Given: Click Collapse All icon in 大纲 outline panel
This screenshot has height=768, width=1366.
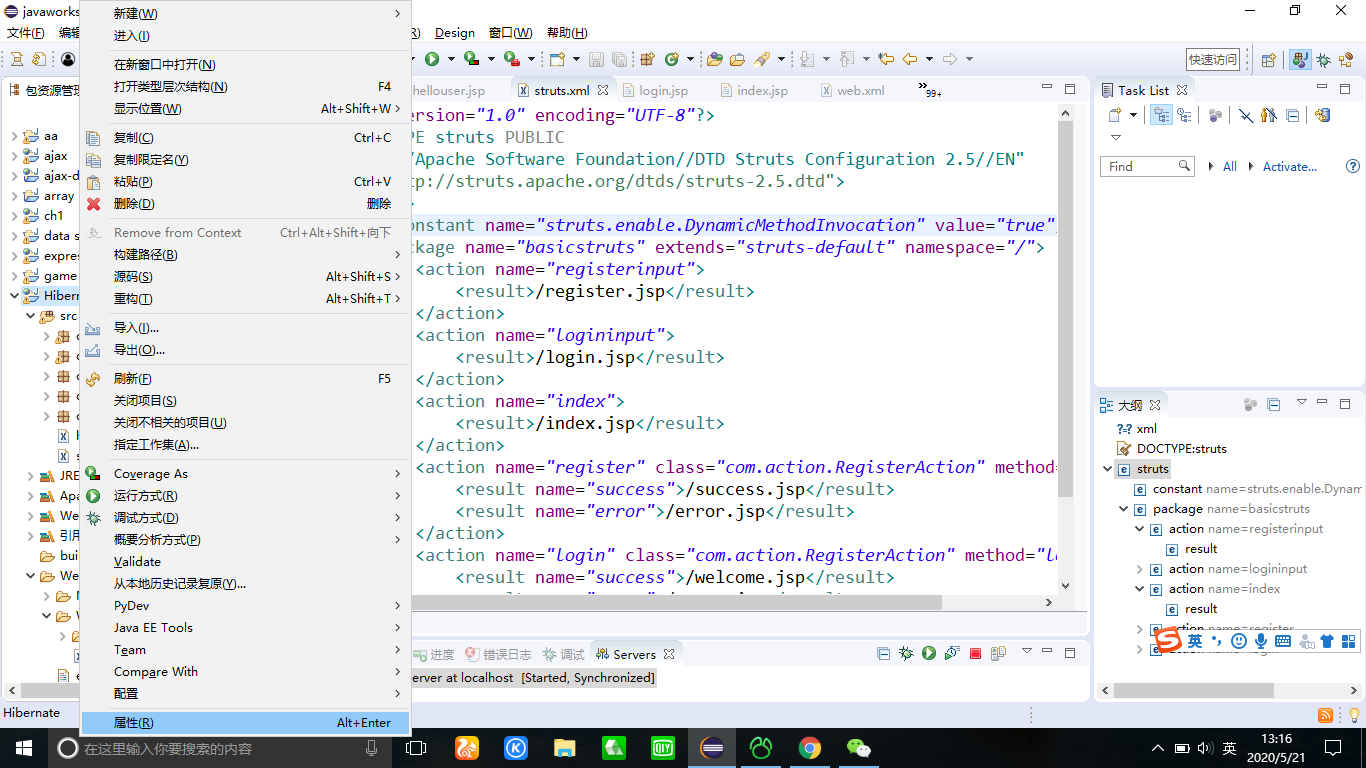Looking at the screenshot, I should [x=1273, y=405].
